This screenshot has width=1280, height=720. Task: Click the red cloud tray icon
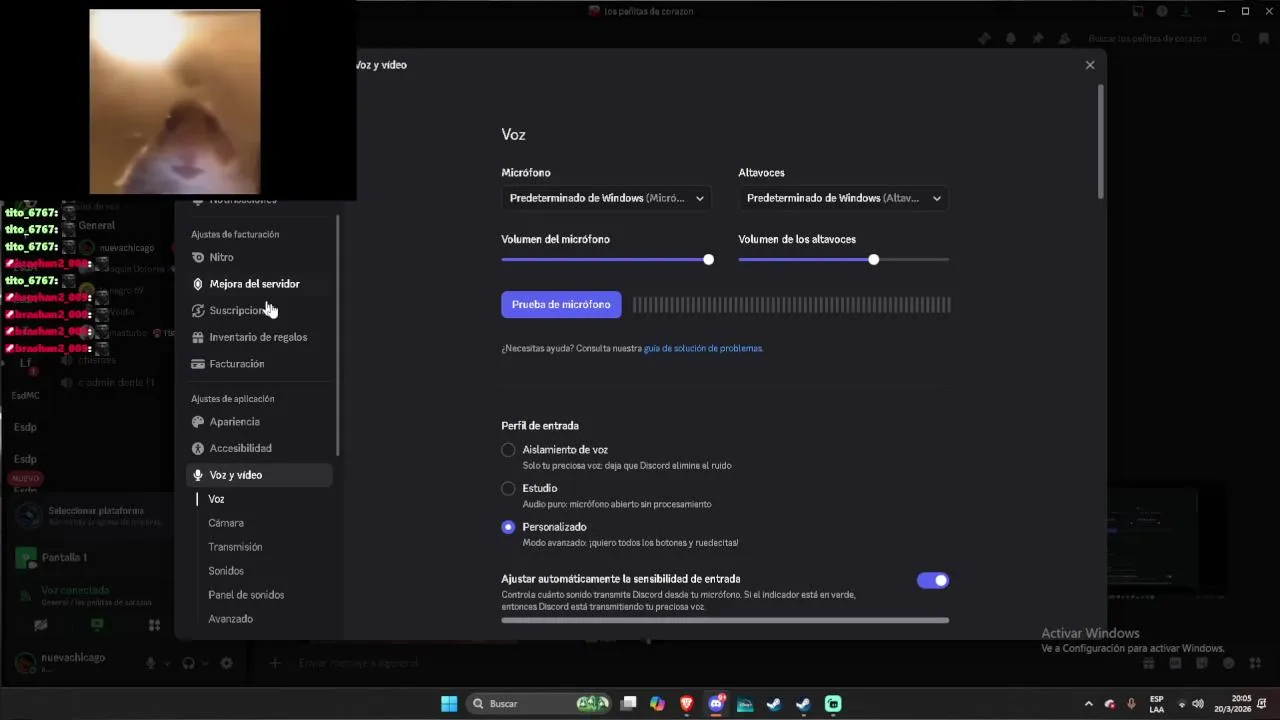1110,704
